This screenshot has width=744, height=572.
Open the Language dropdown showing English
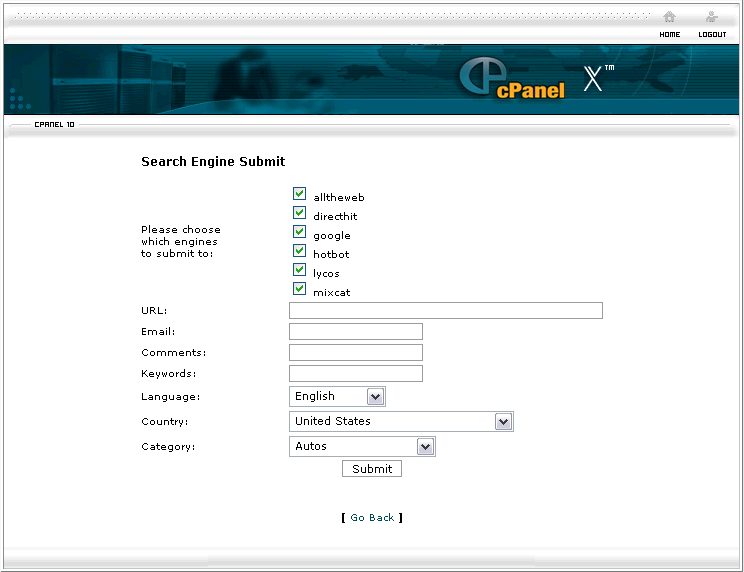pyautogui.click(x=337, y=397)
